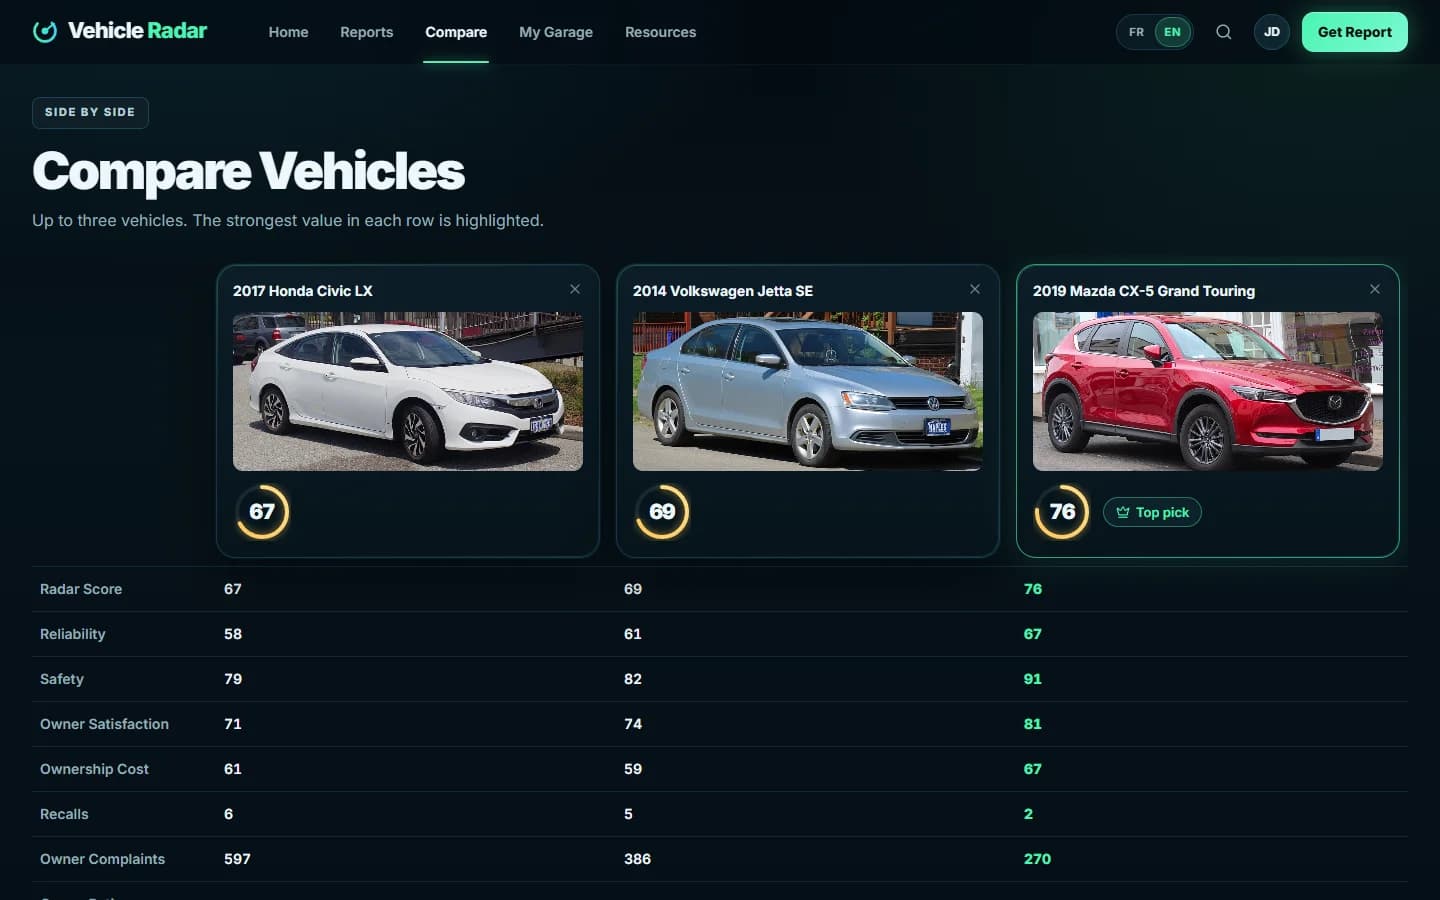Screen dimensions: 1440x900
Task: Open the JD user avatar menu
Action: pos(1272,32)
